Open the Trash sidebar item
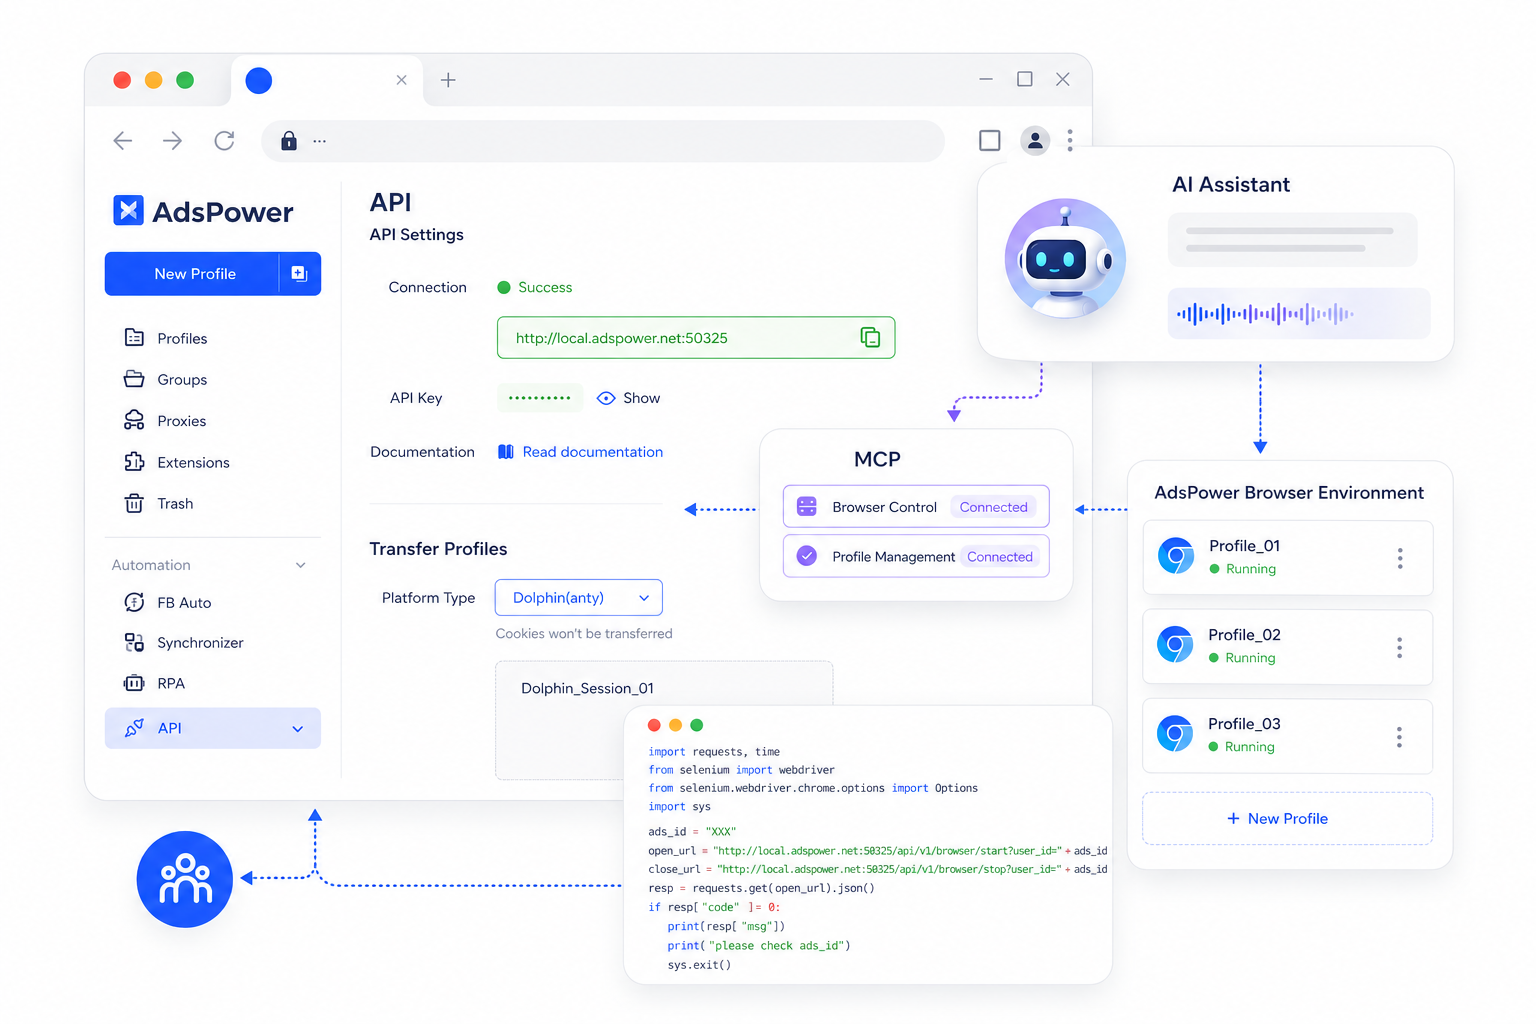Image resolution: width=1536 pixels, height=1024 pixels. 175,504
